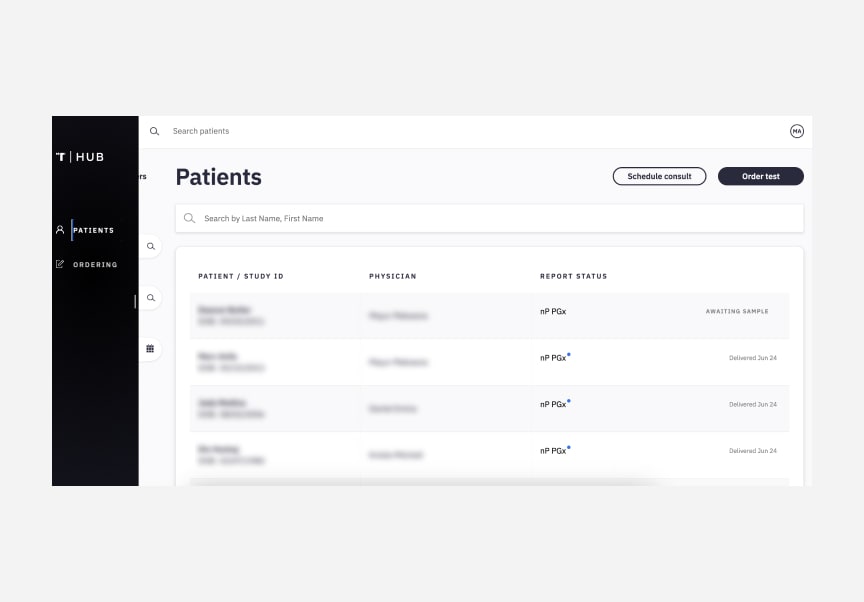Open second row nP PGx report link
This screenshot has height=602, width=864.
click(x=553, y=358)
